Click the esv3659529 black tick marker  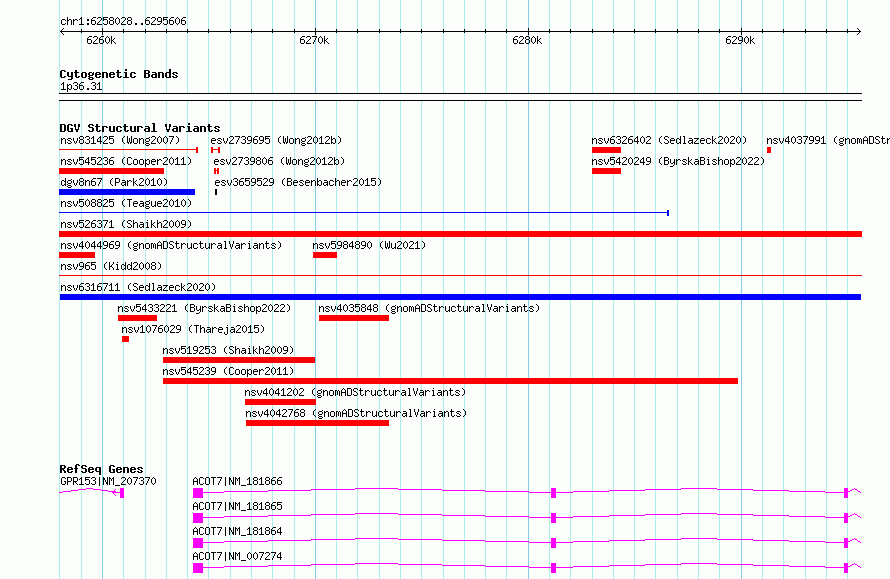click(216, 192)
